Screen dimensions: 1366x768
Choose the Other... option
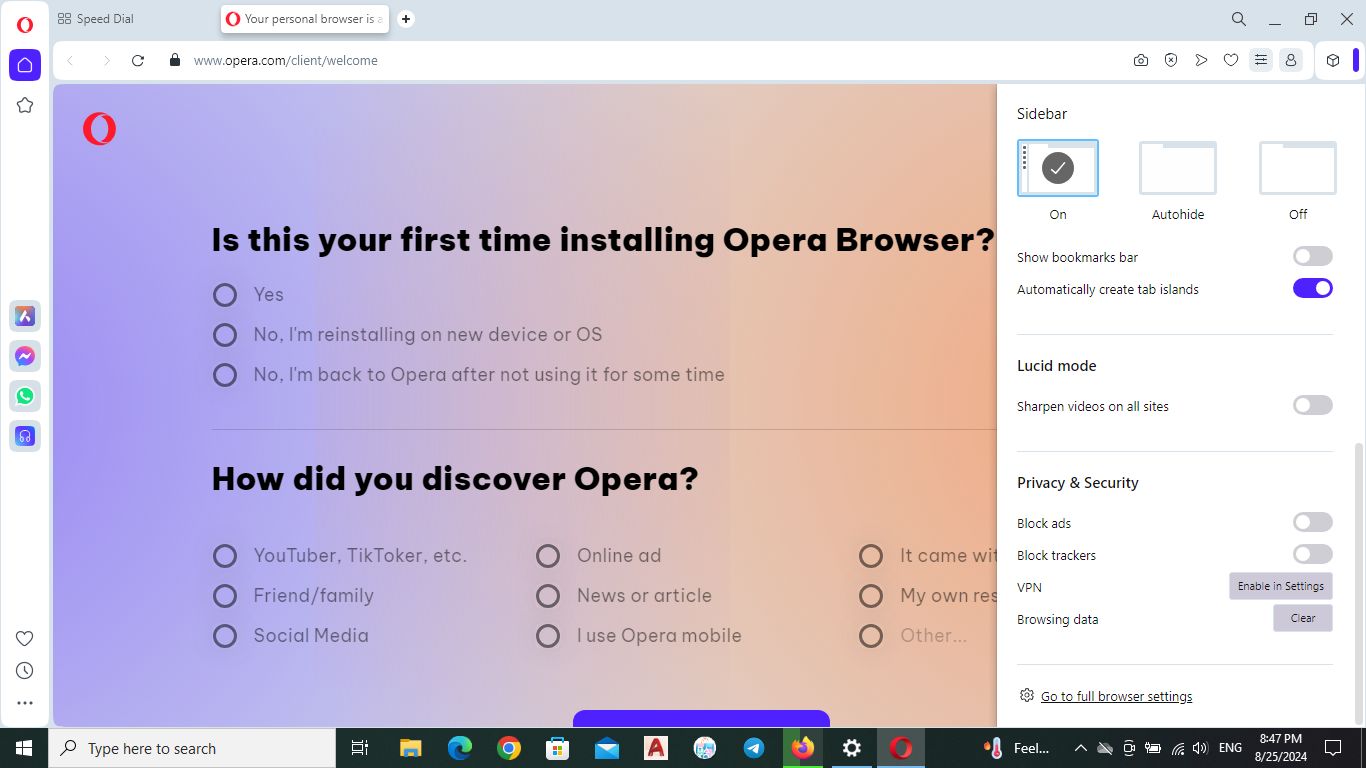[x=871, y=636]
